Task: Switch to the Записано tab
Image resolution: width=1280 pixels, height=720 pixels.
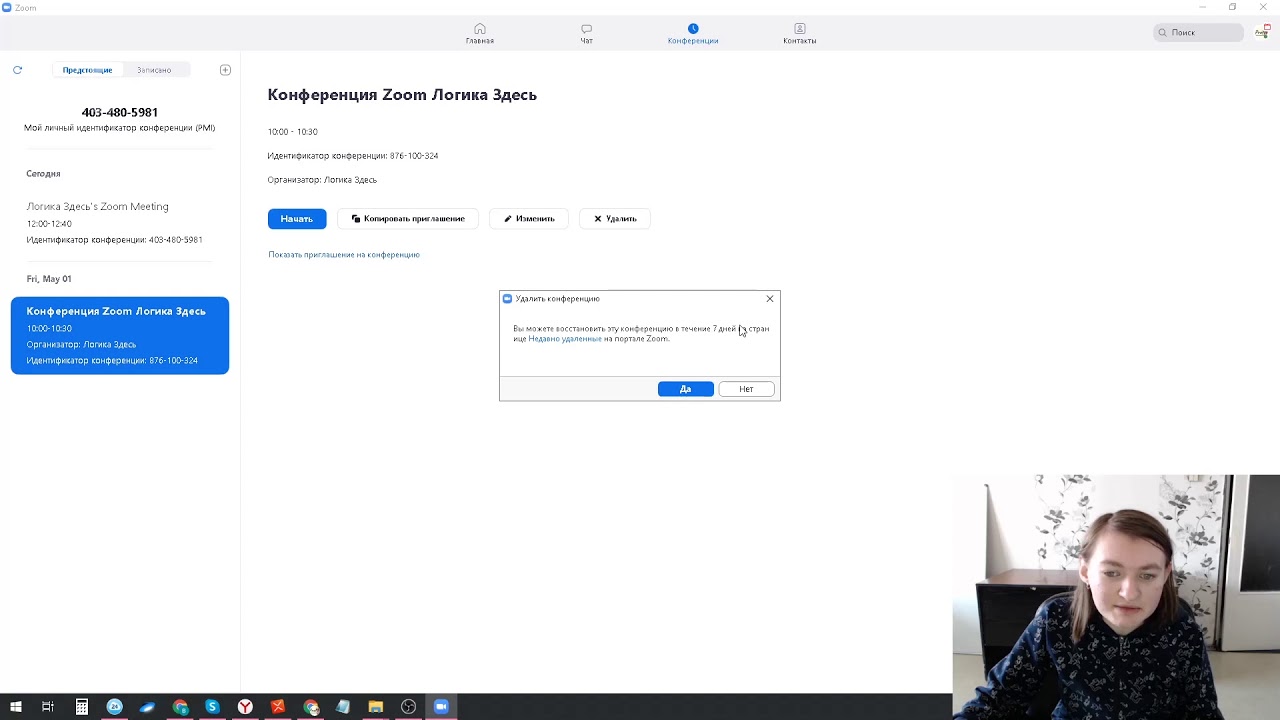Action: pyautogui.click(x=154, y=70)
